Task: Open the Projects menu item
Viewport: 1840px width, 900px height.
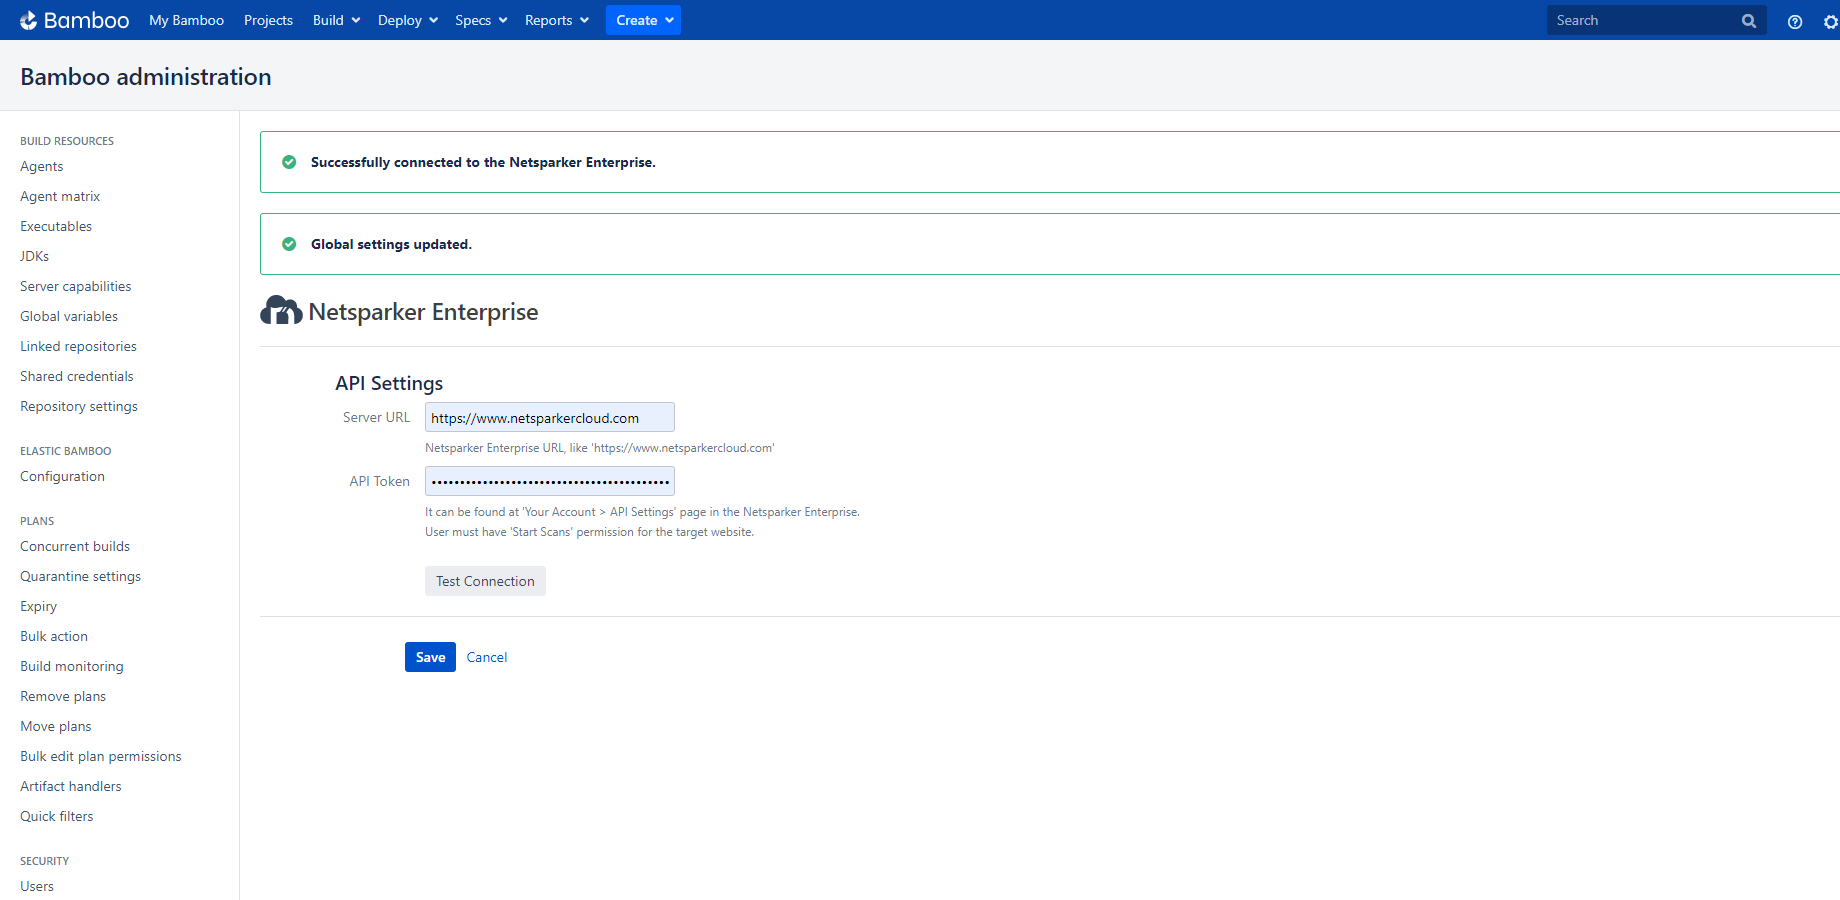Action: [268, 20]
